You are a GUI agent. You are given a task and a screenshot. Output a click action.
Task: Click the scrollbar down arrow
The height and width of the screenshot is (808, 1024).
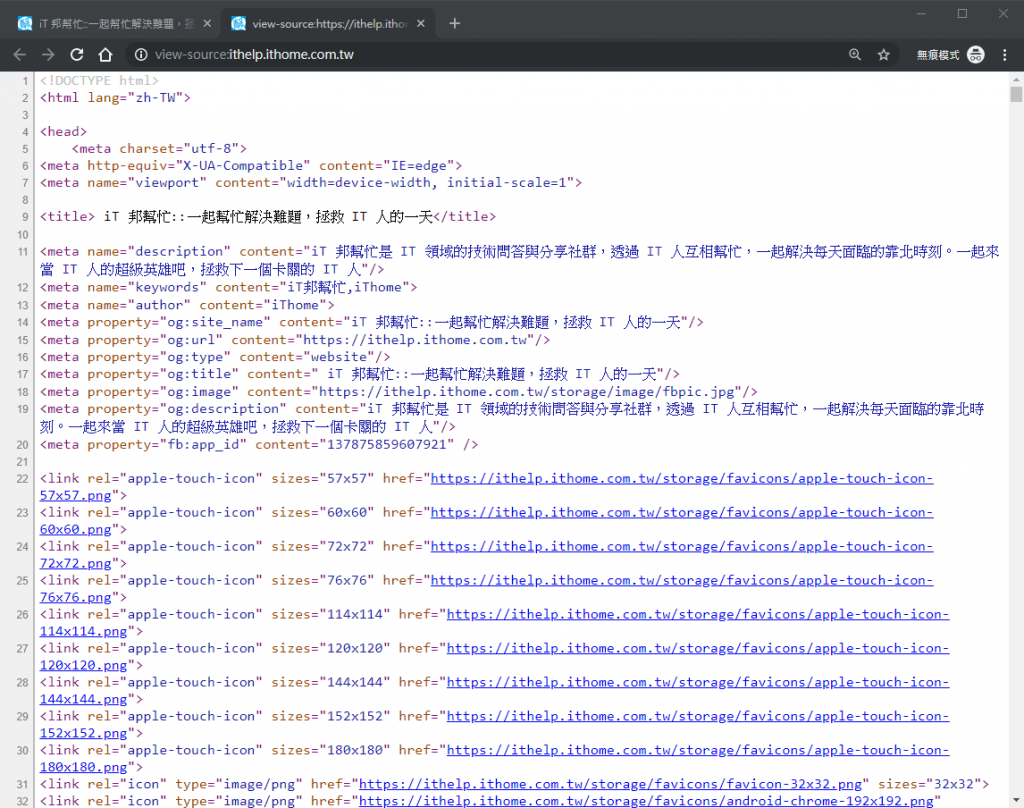point(1016,800)
